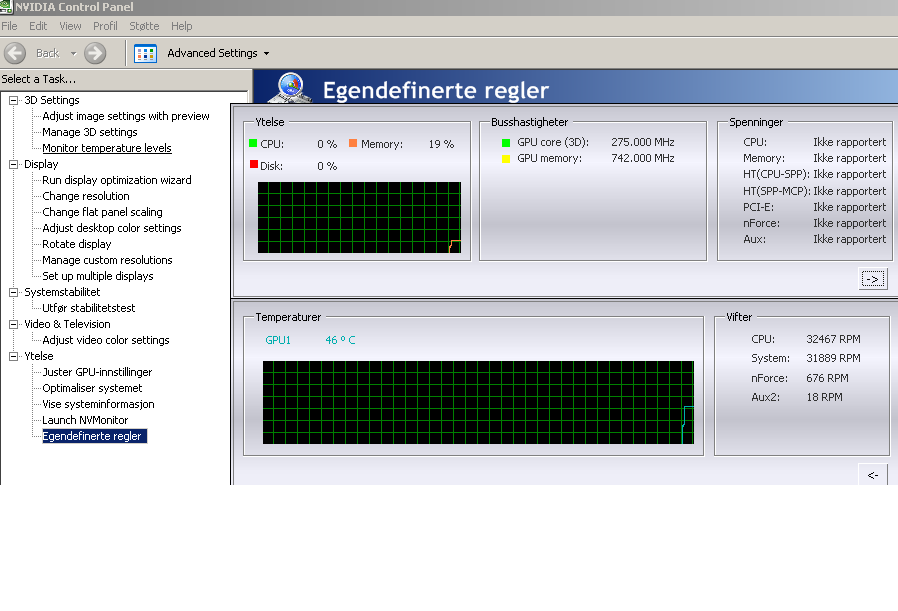Select Run display optimization wizard
Screen dimensions: 898x611
(117, 180)
